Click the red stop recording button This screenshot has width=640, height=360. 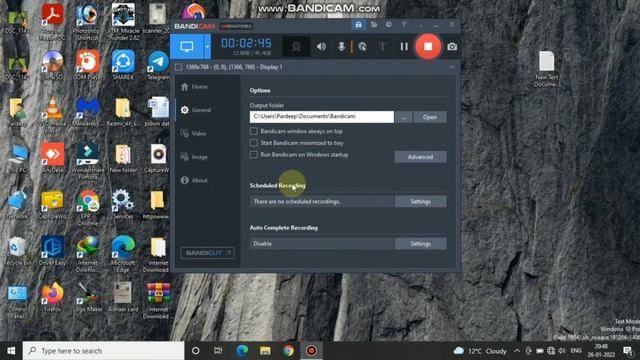(x=428, y=47)
